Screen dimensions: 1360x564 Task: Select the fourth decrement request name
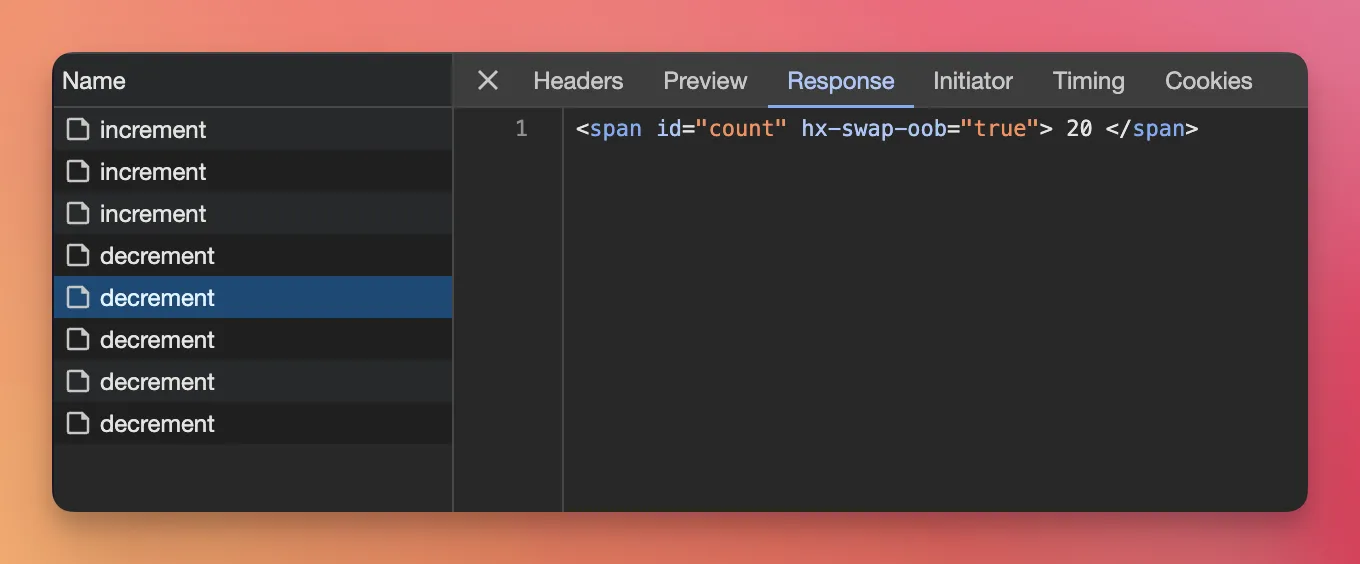pos(157,382)
